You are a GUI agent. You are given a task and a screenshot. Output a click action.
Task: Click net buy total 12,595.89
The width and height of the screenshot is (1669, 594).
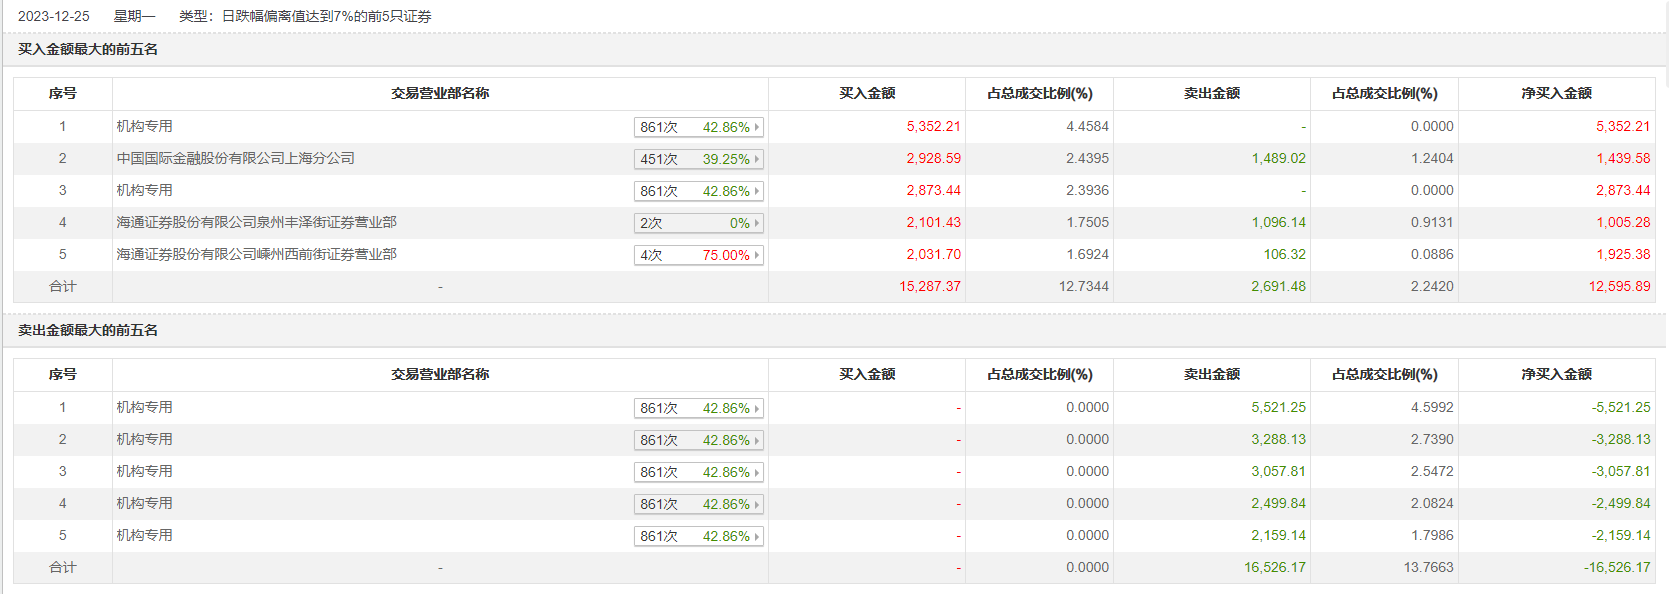[x=1619, y=286]
